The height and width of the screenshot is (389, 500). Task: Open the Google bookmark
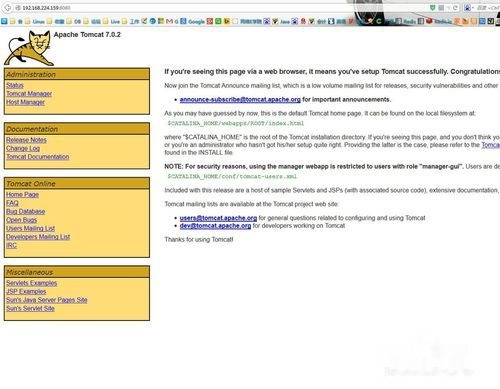click(192, 21)
